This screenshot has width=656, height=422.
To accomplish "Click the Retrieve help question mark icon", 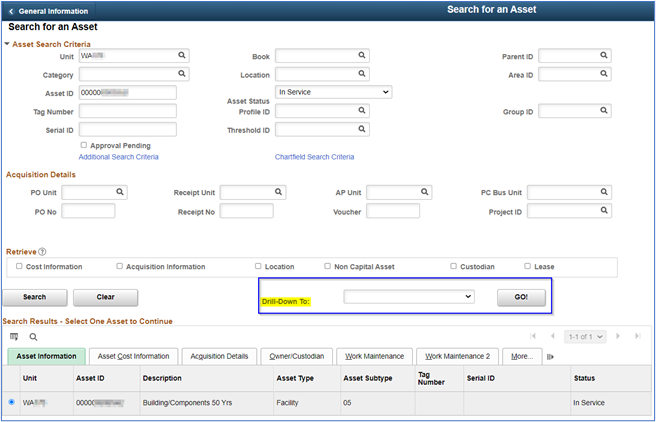I will click(42, 252).
